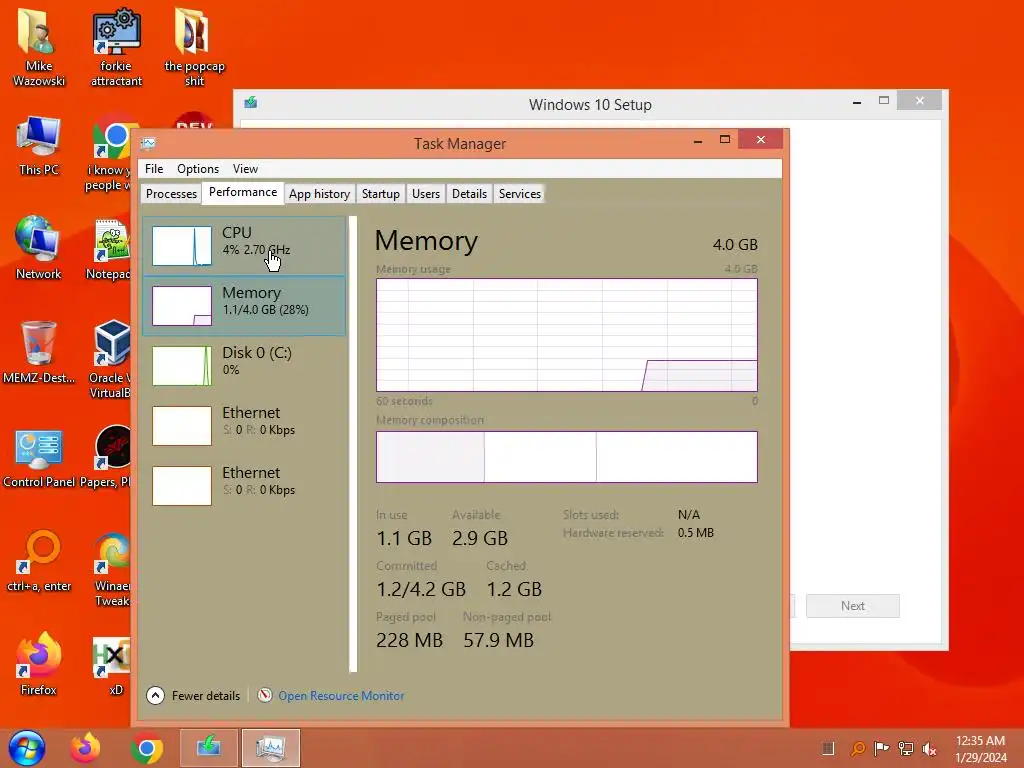
Task: Open the ctrl+a, enter desktop shortcut
Action: point(39,562)
